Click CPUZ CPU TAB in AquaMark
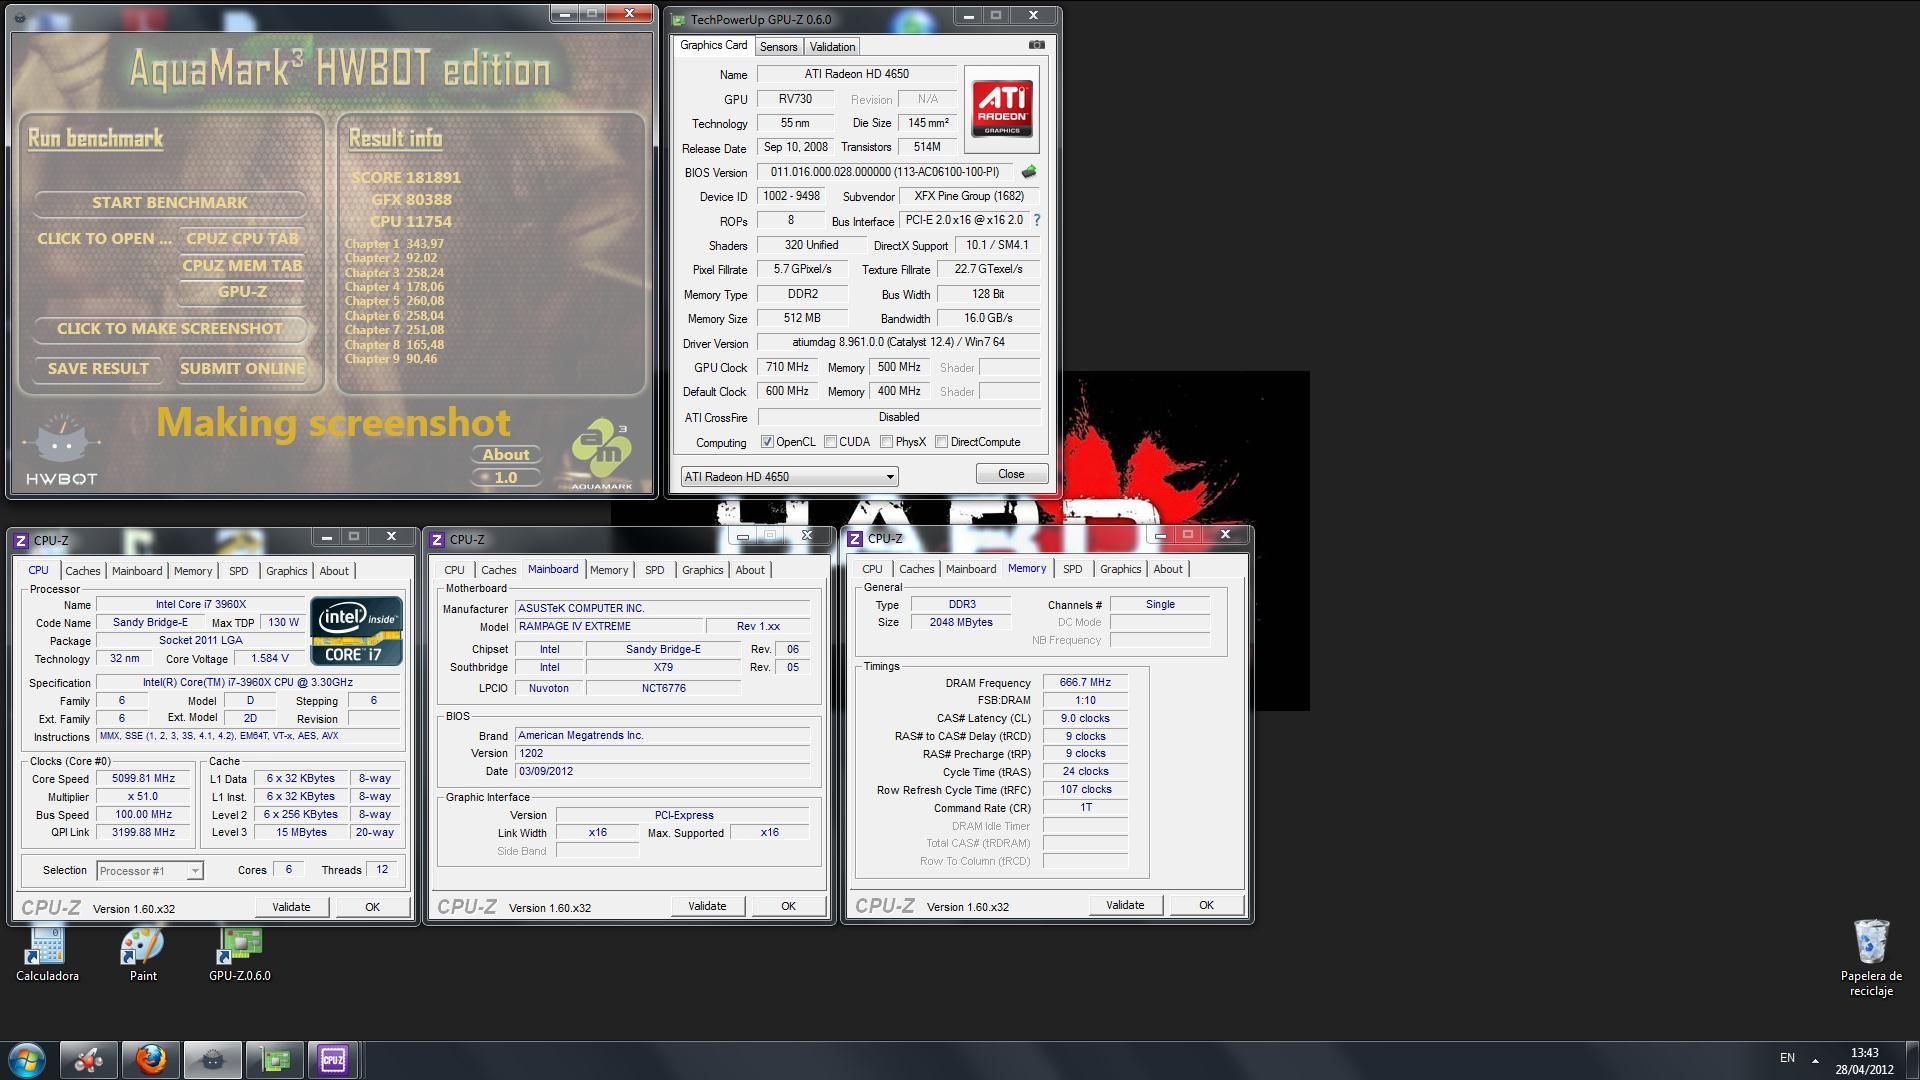Screen dimensions: 1920x1080 tap(242, 238)
